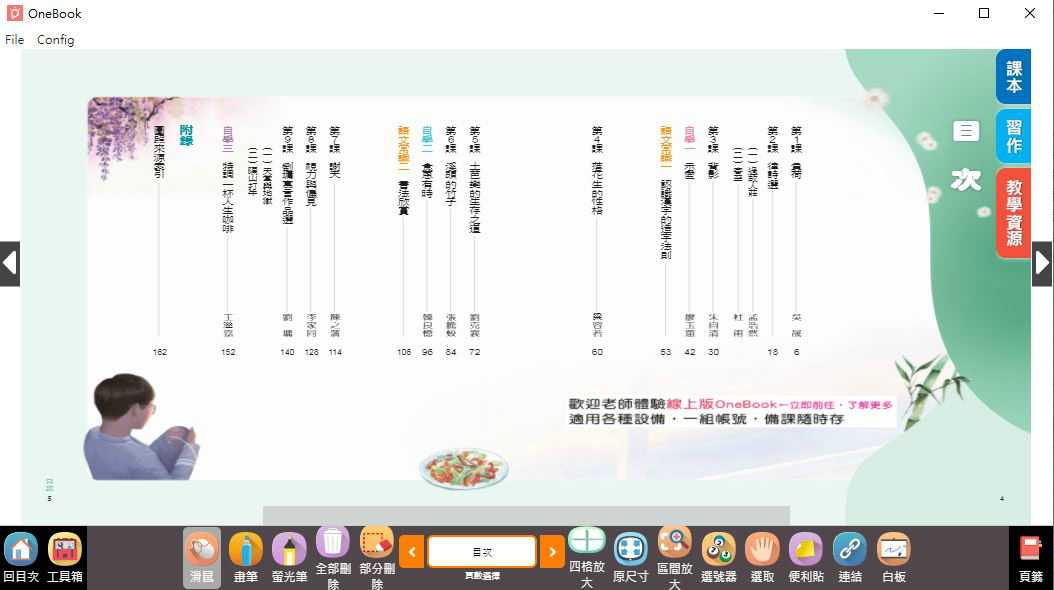This screenshot has height=590, width=1054.
Task: Click page number 60
Action: tap(597, 352)
